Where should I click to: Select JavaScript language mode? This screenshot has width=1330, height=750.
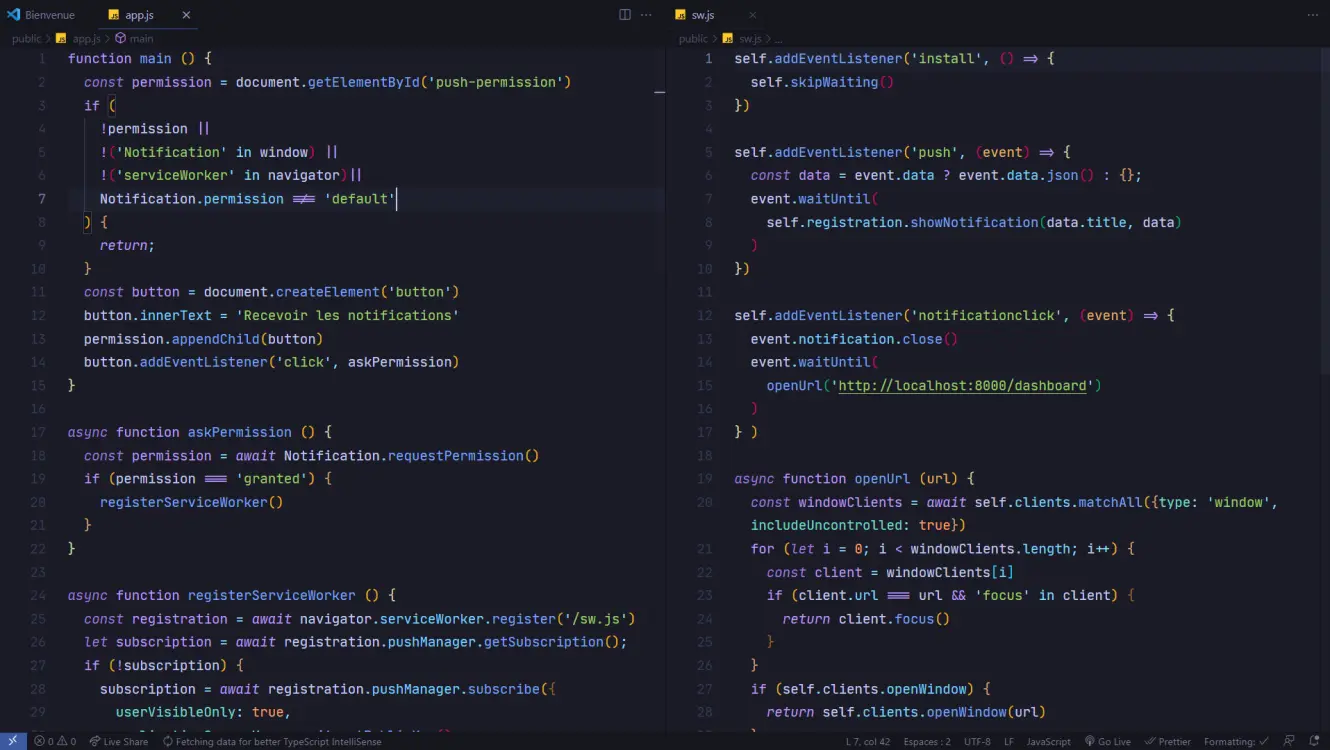(1048, 741)
